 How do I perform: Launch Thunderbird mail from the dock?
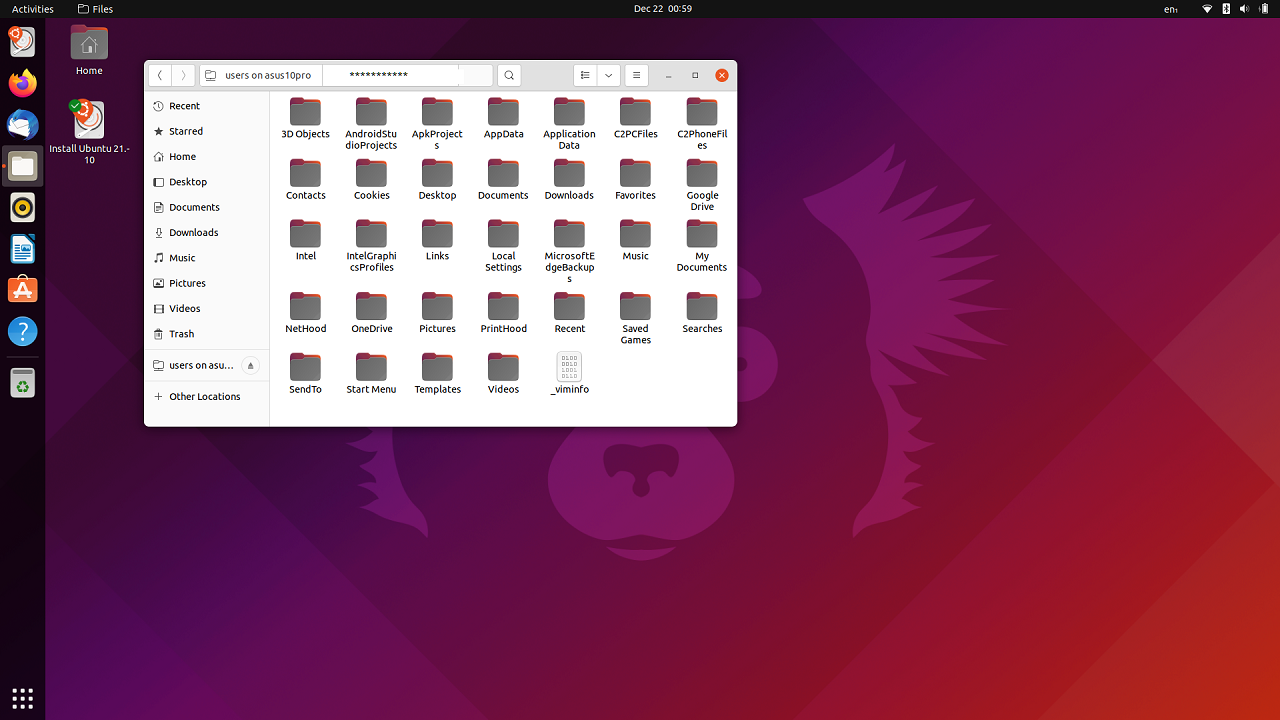point(22,125)
